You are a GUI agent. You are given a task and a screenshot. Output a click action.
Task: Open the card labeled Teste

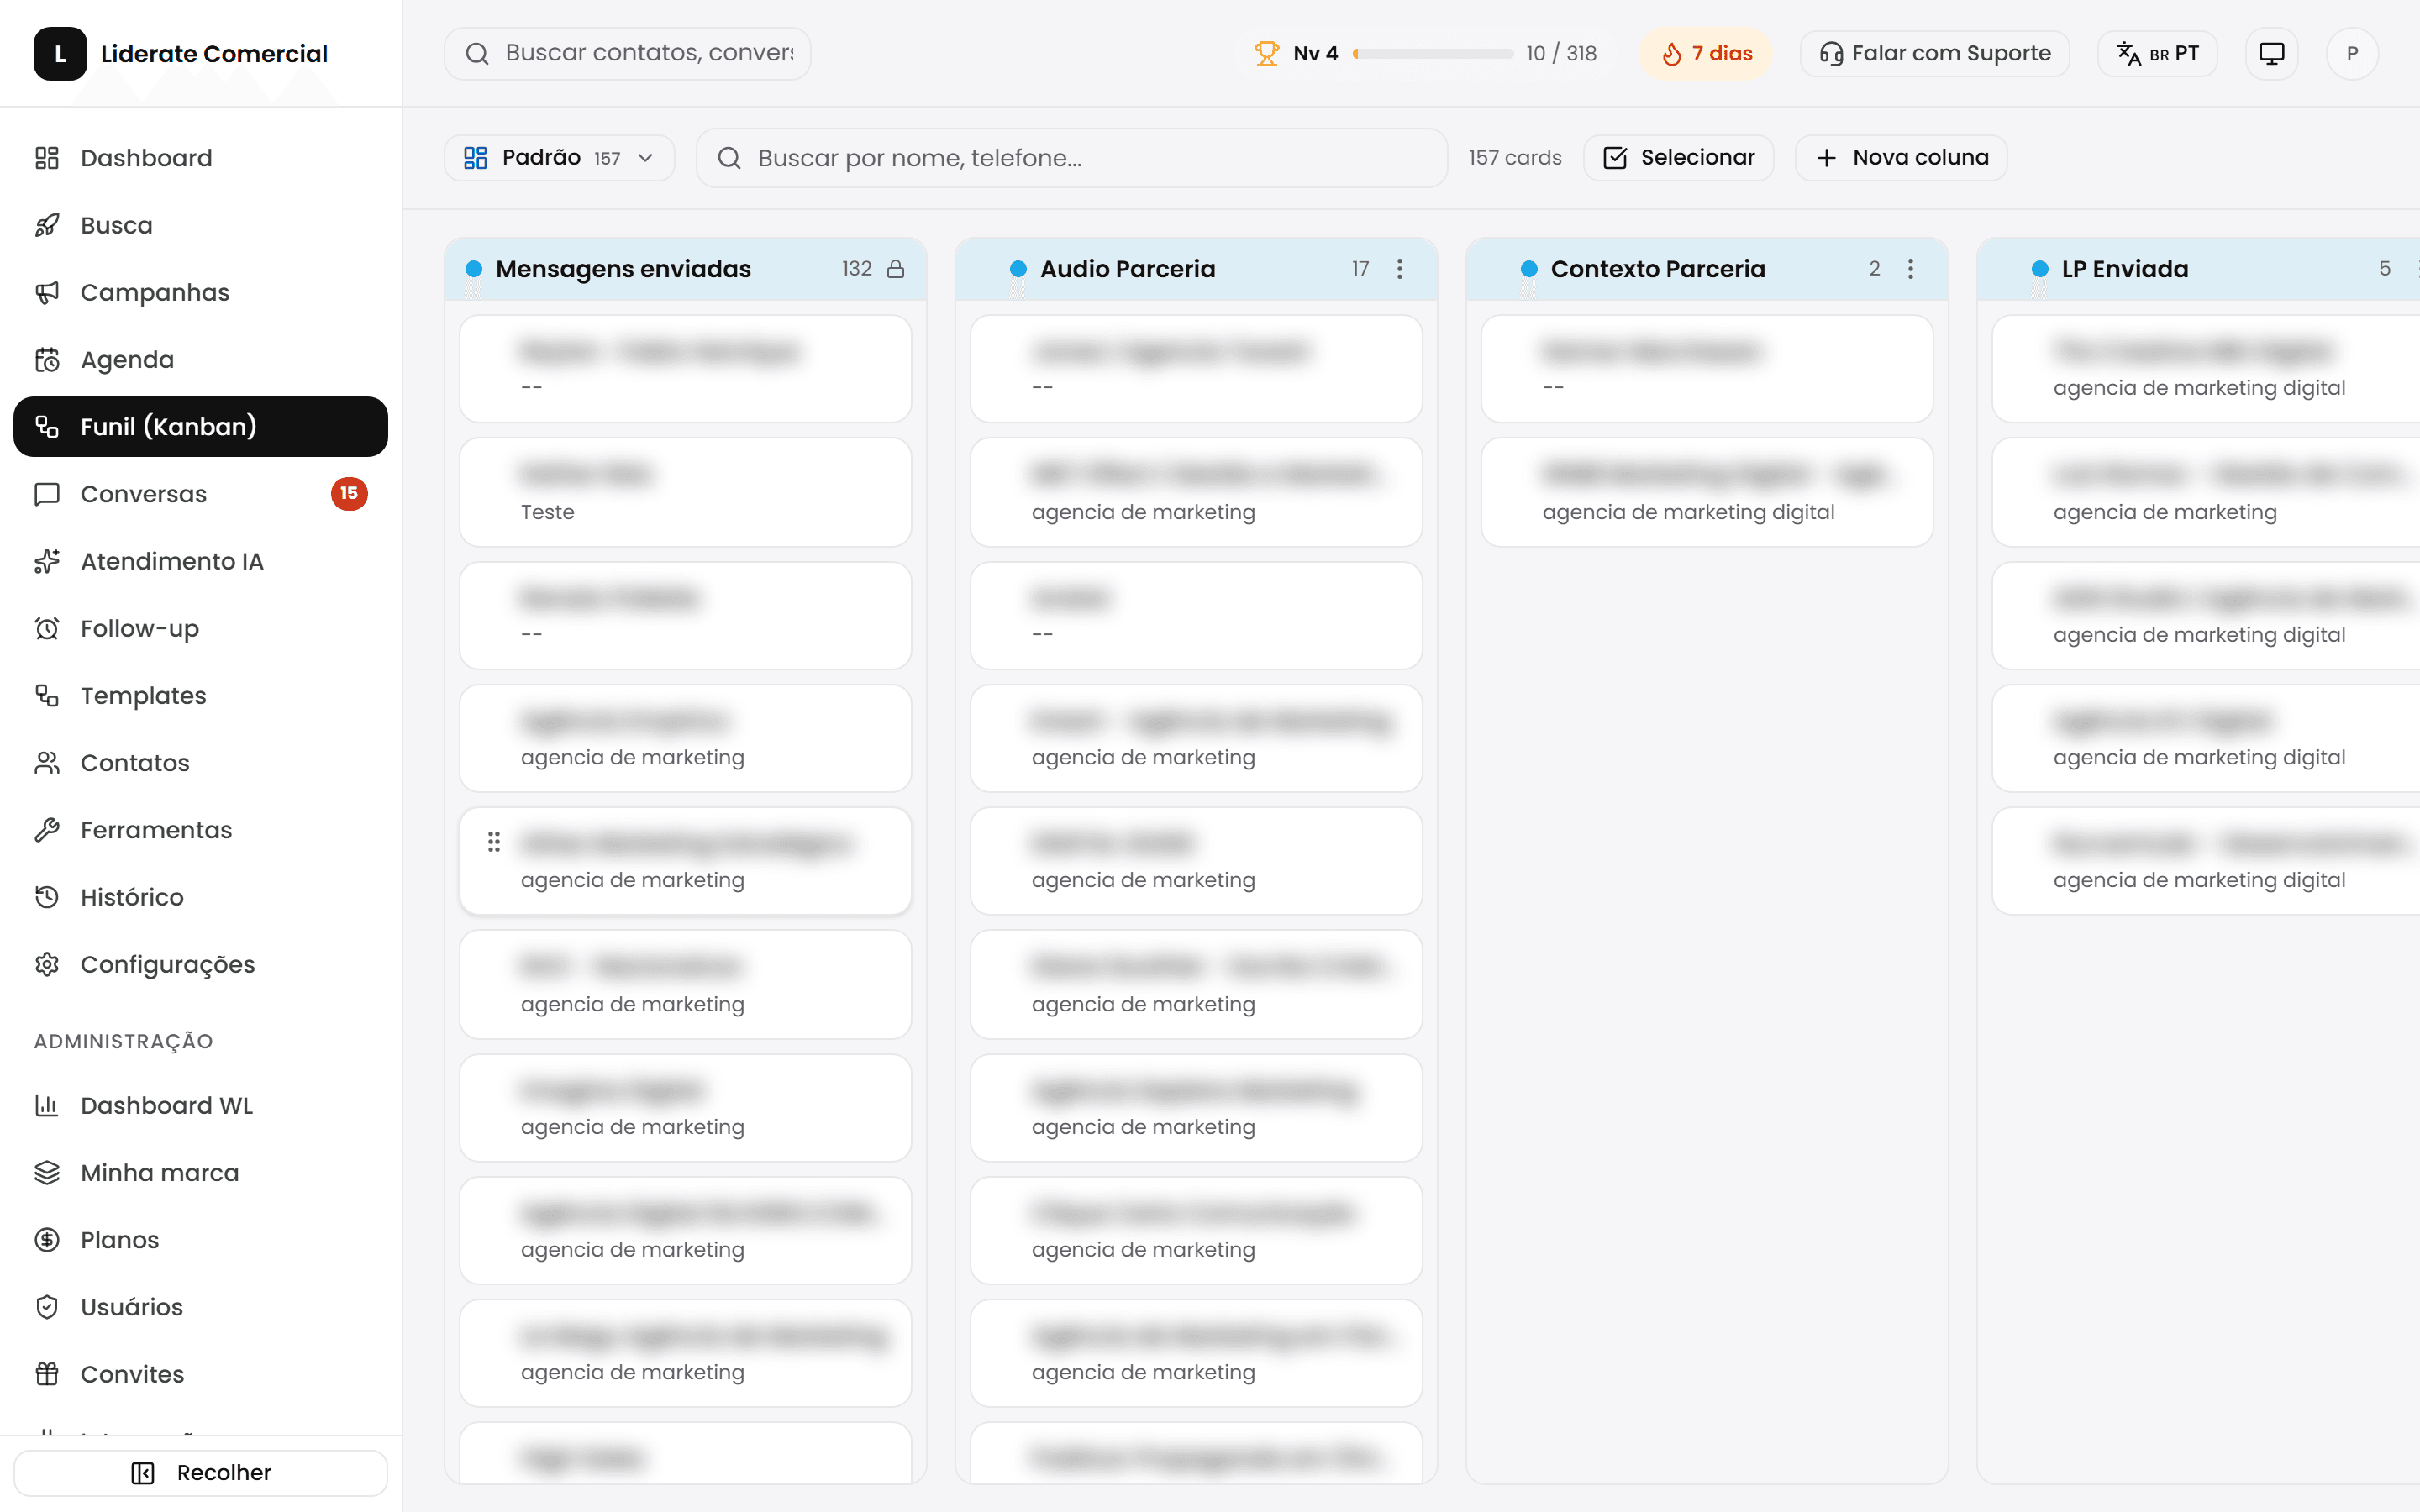coord(685,492)
